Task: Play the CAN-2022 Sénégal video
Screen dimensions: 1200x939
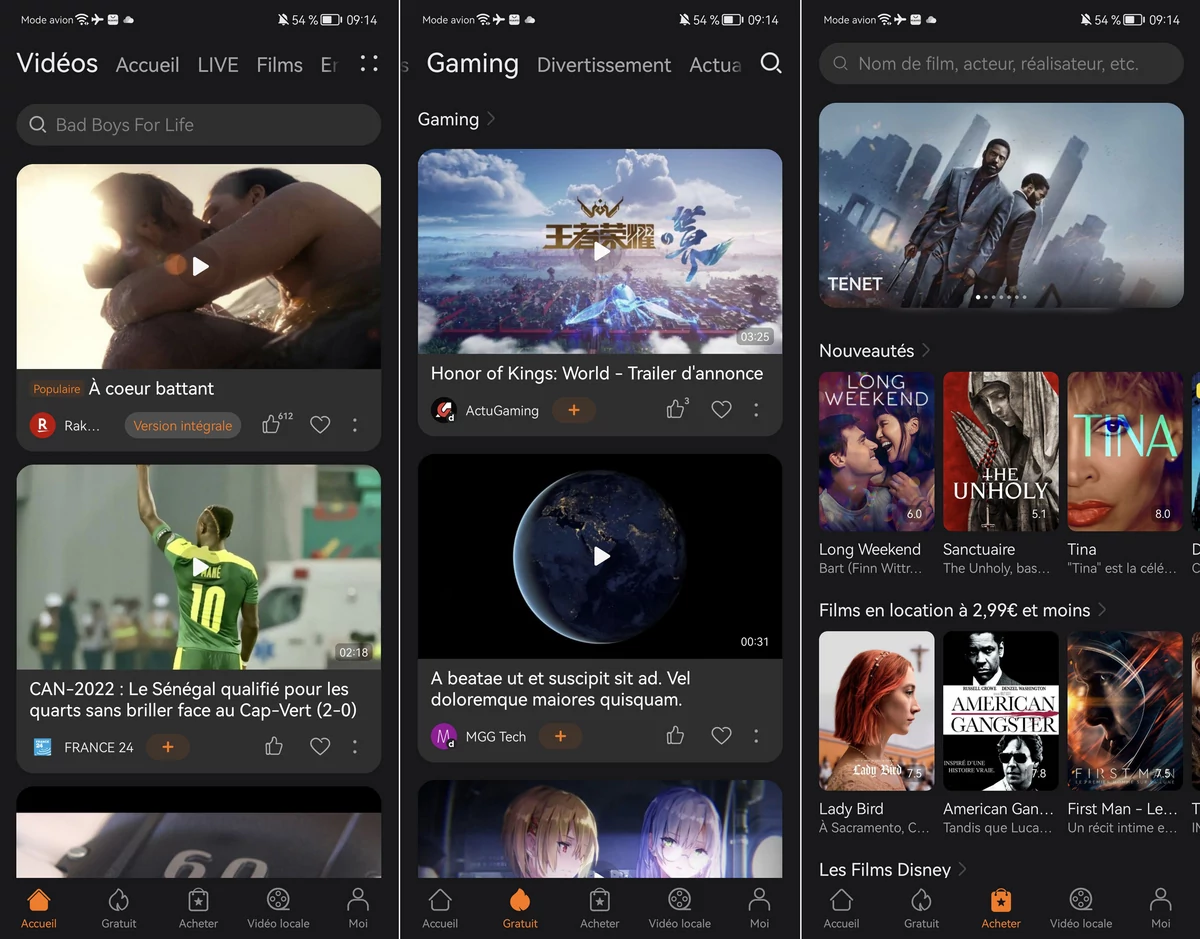Action: coord(200,567)
